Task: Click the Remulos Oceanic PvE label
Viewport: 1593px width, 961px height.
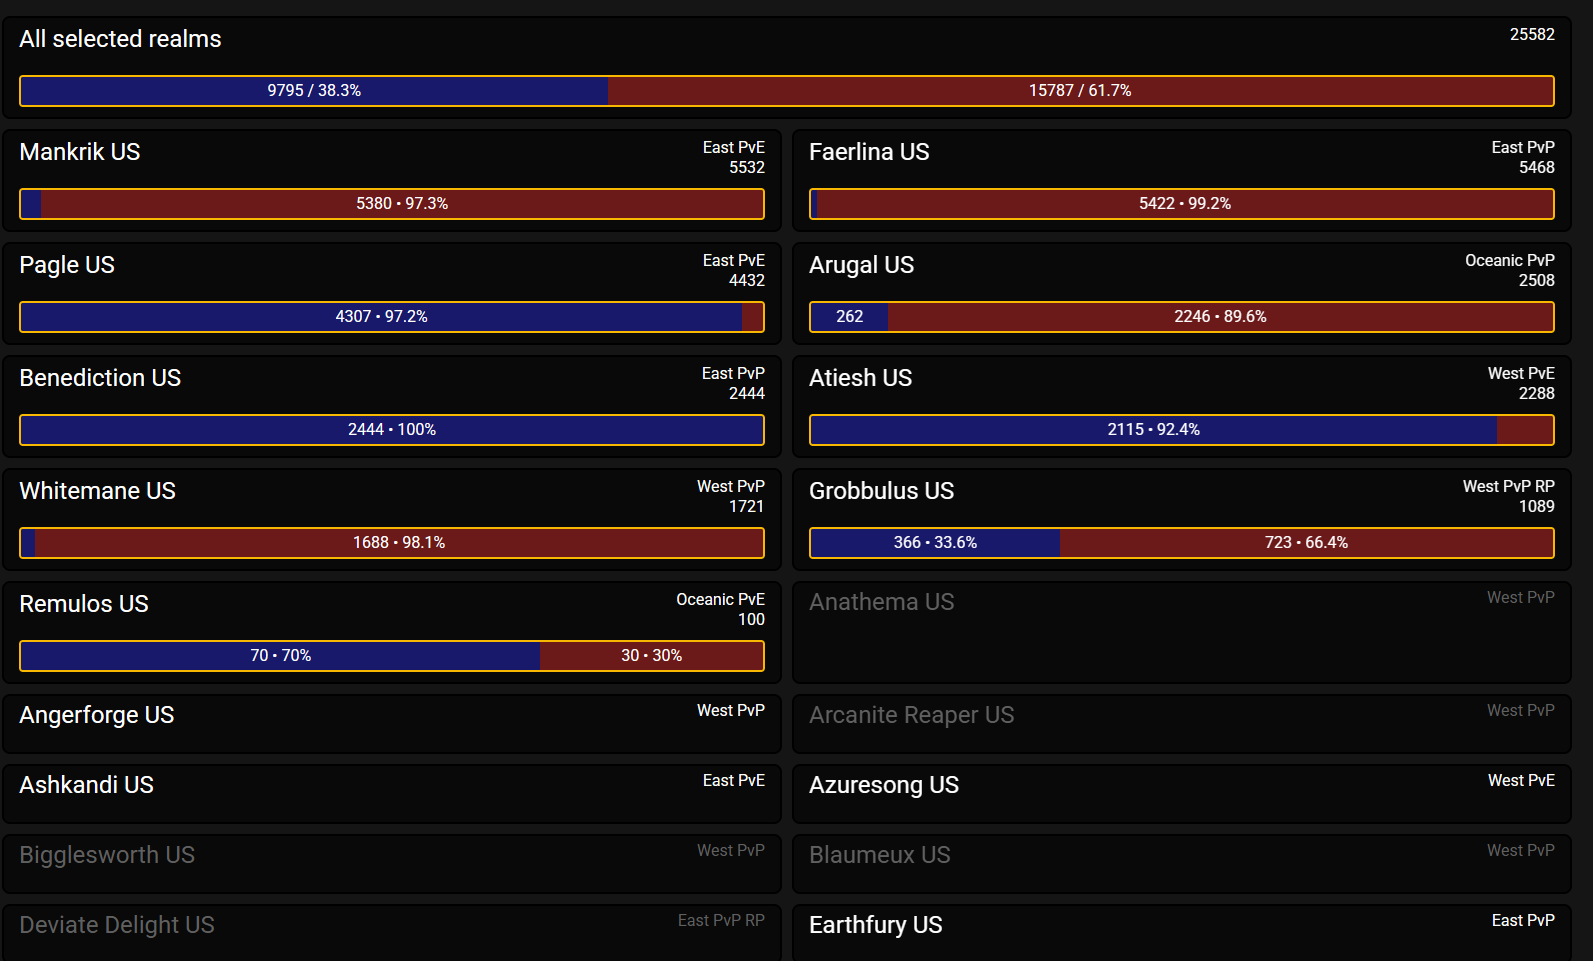Action: pos(721,600)
